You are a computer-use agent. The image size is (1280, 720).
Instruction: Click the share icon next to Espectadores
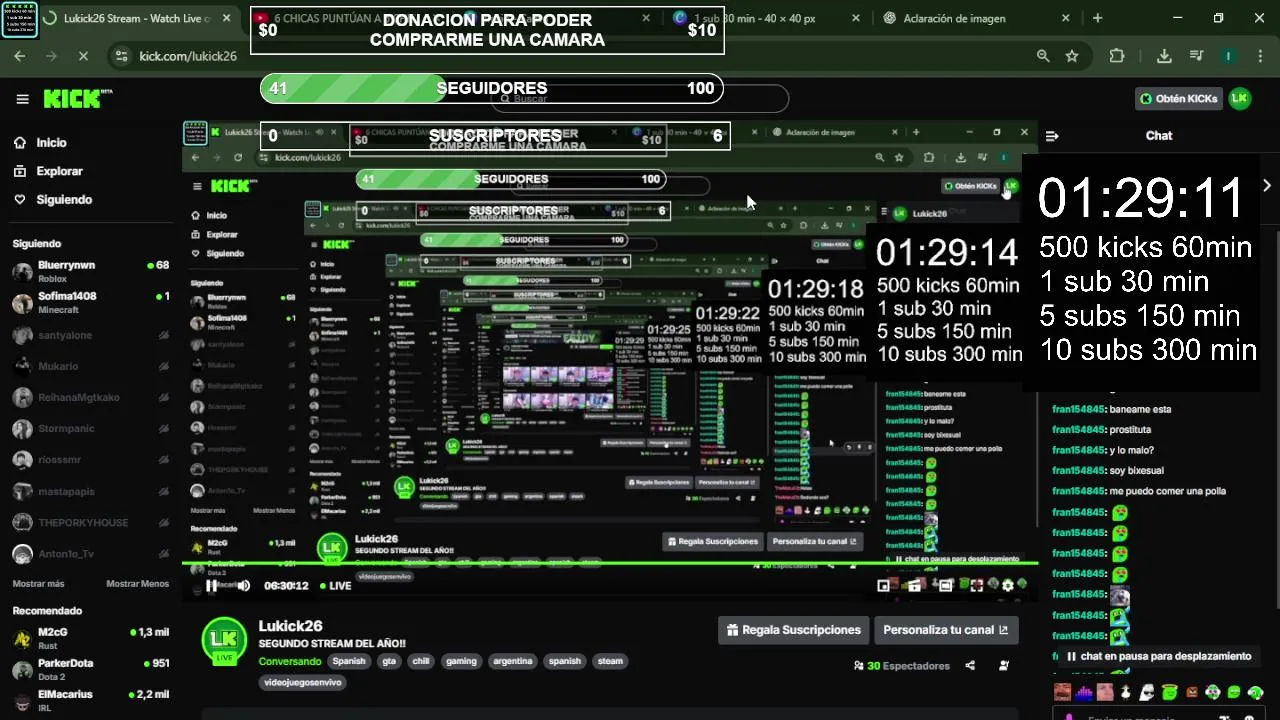970,666
